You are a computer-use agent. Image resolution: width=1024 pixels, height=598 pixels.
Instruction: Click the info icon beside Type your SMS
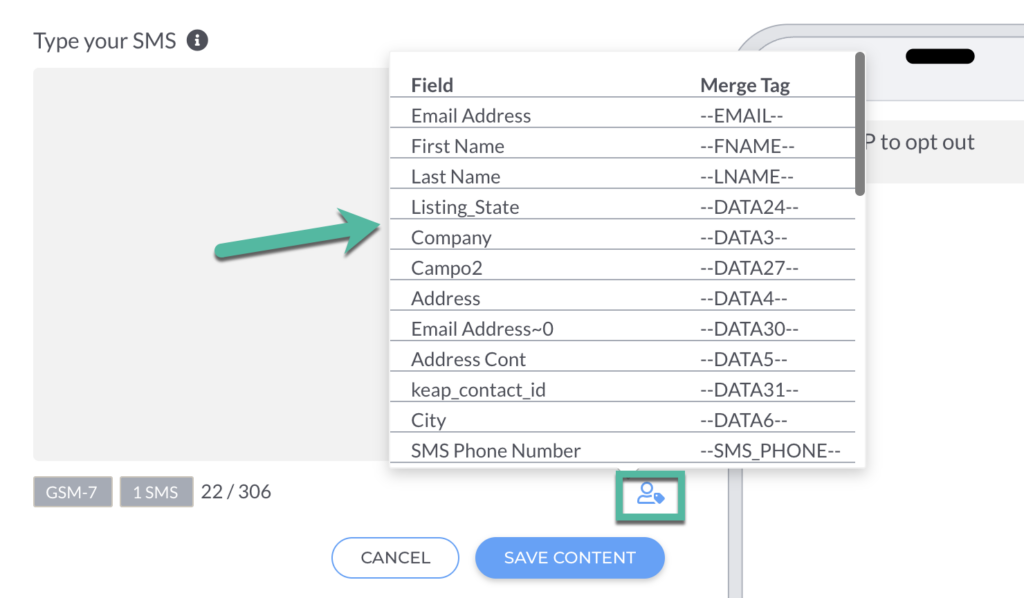tap(197, 41)
